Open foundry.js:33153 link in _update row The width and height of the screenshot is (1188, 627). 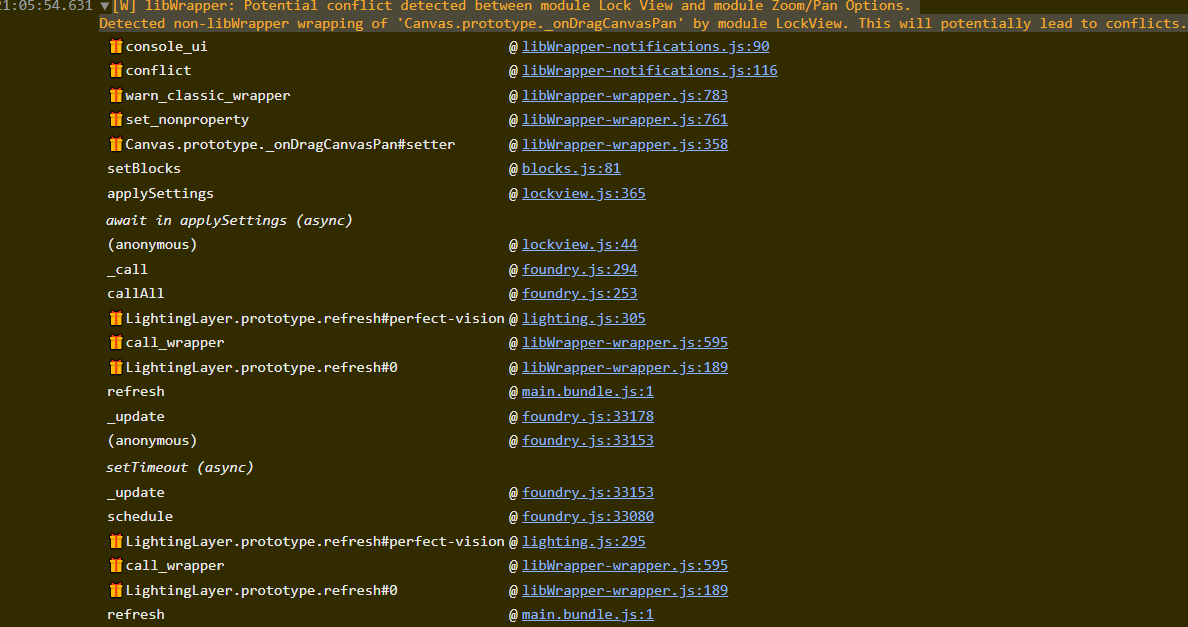[588, 492]
